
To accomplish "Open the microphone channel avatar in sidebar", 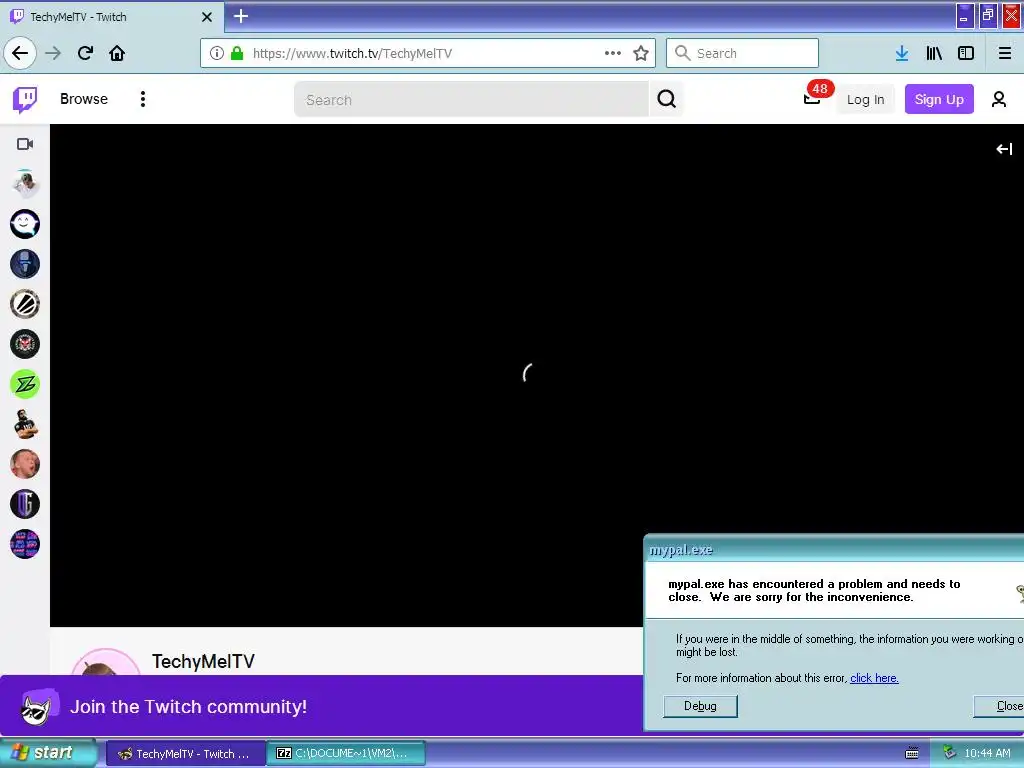I will tap(25, 264).
